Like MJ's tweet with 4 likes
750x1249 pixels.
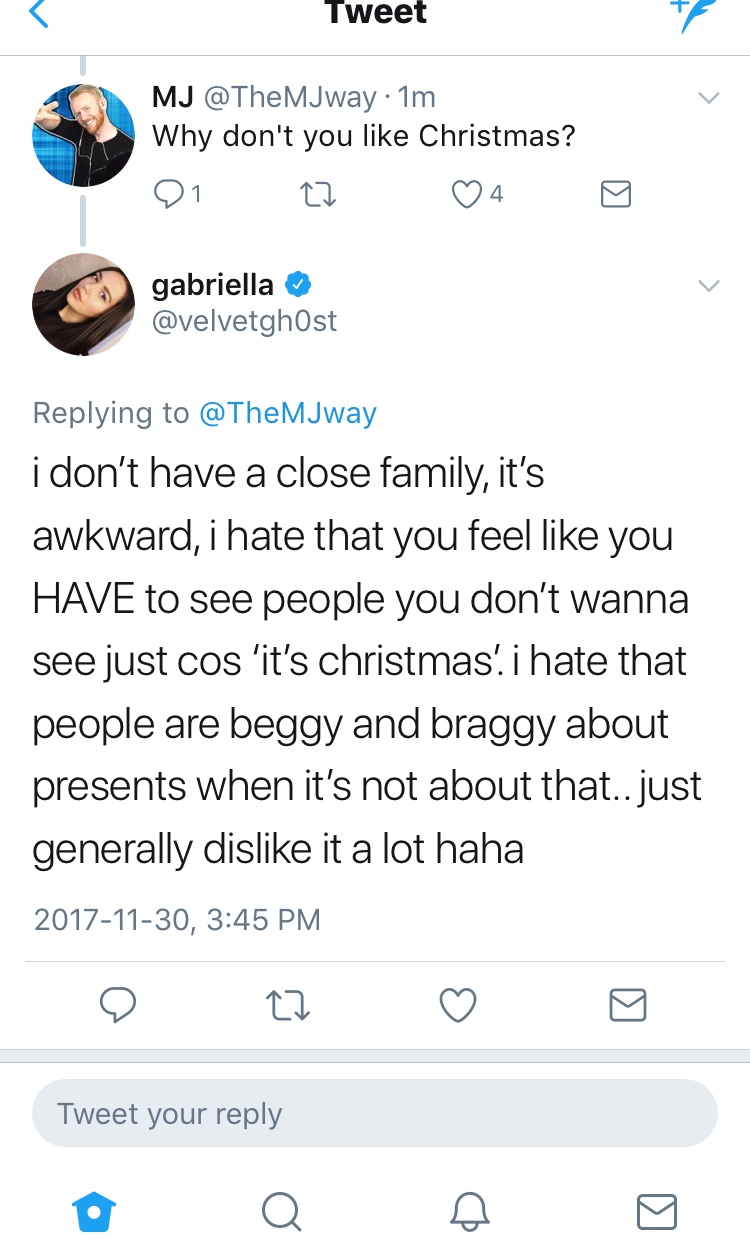coord(467,194)
